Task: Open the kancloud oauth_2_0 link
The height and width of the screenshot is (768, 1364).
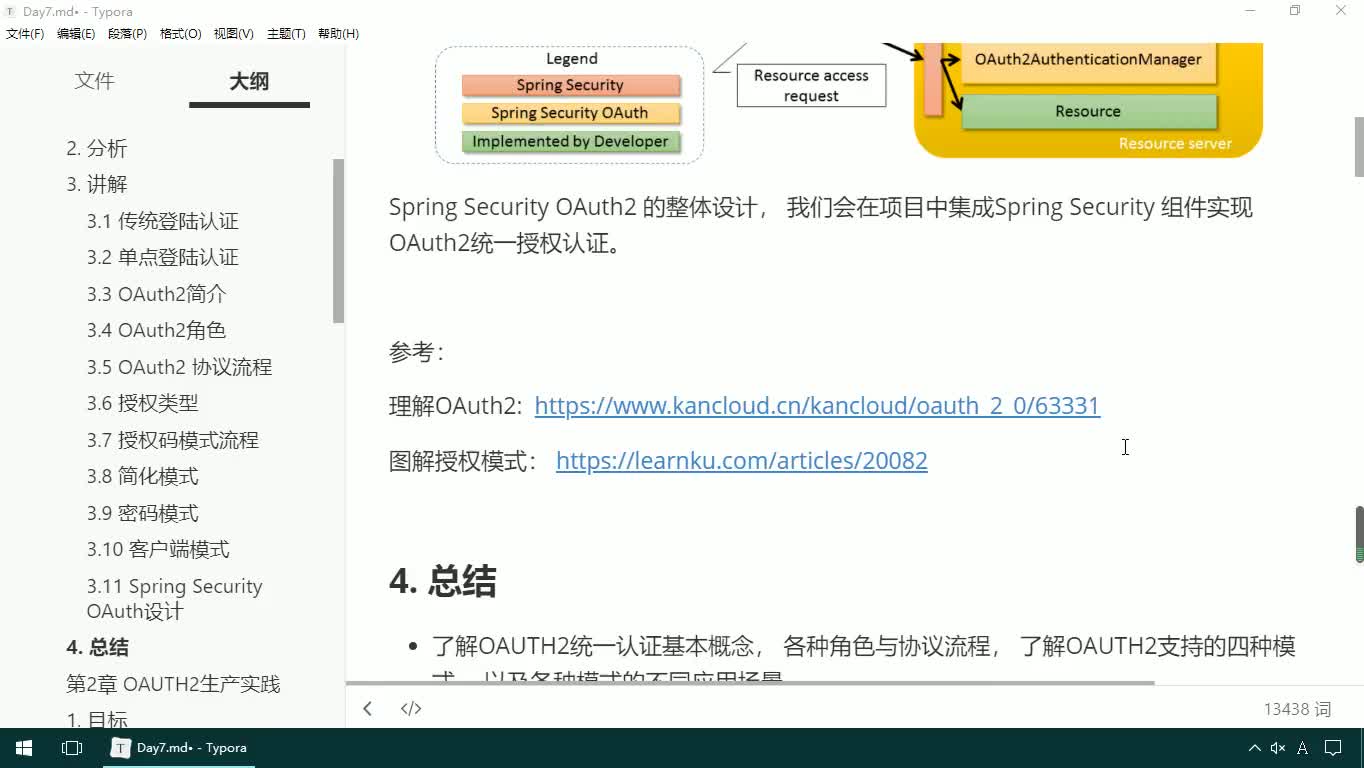Action: (x=817, y=405)
